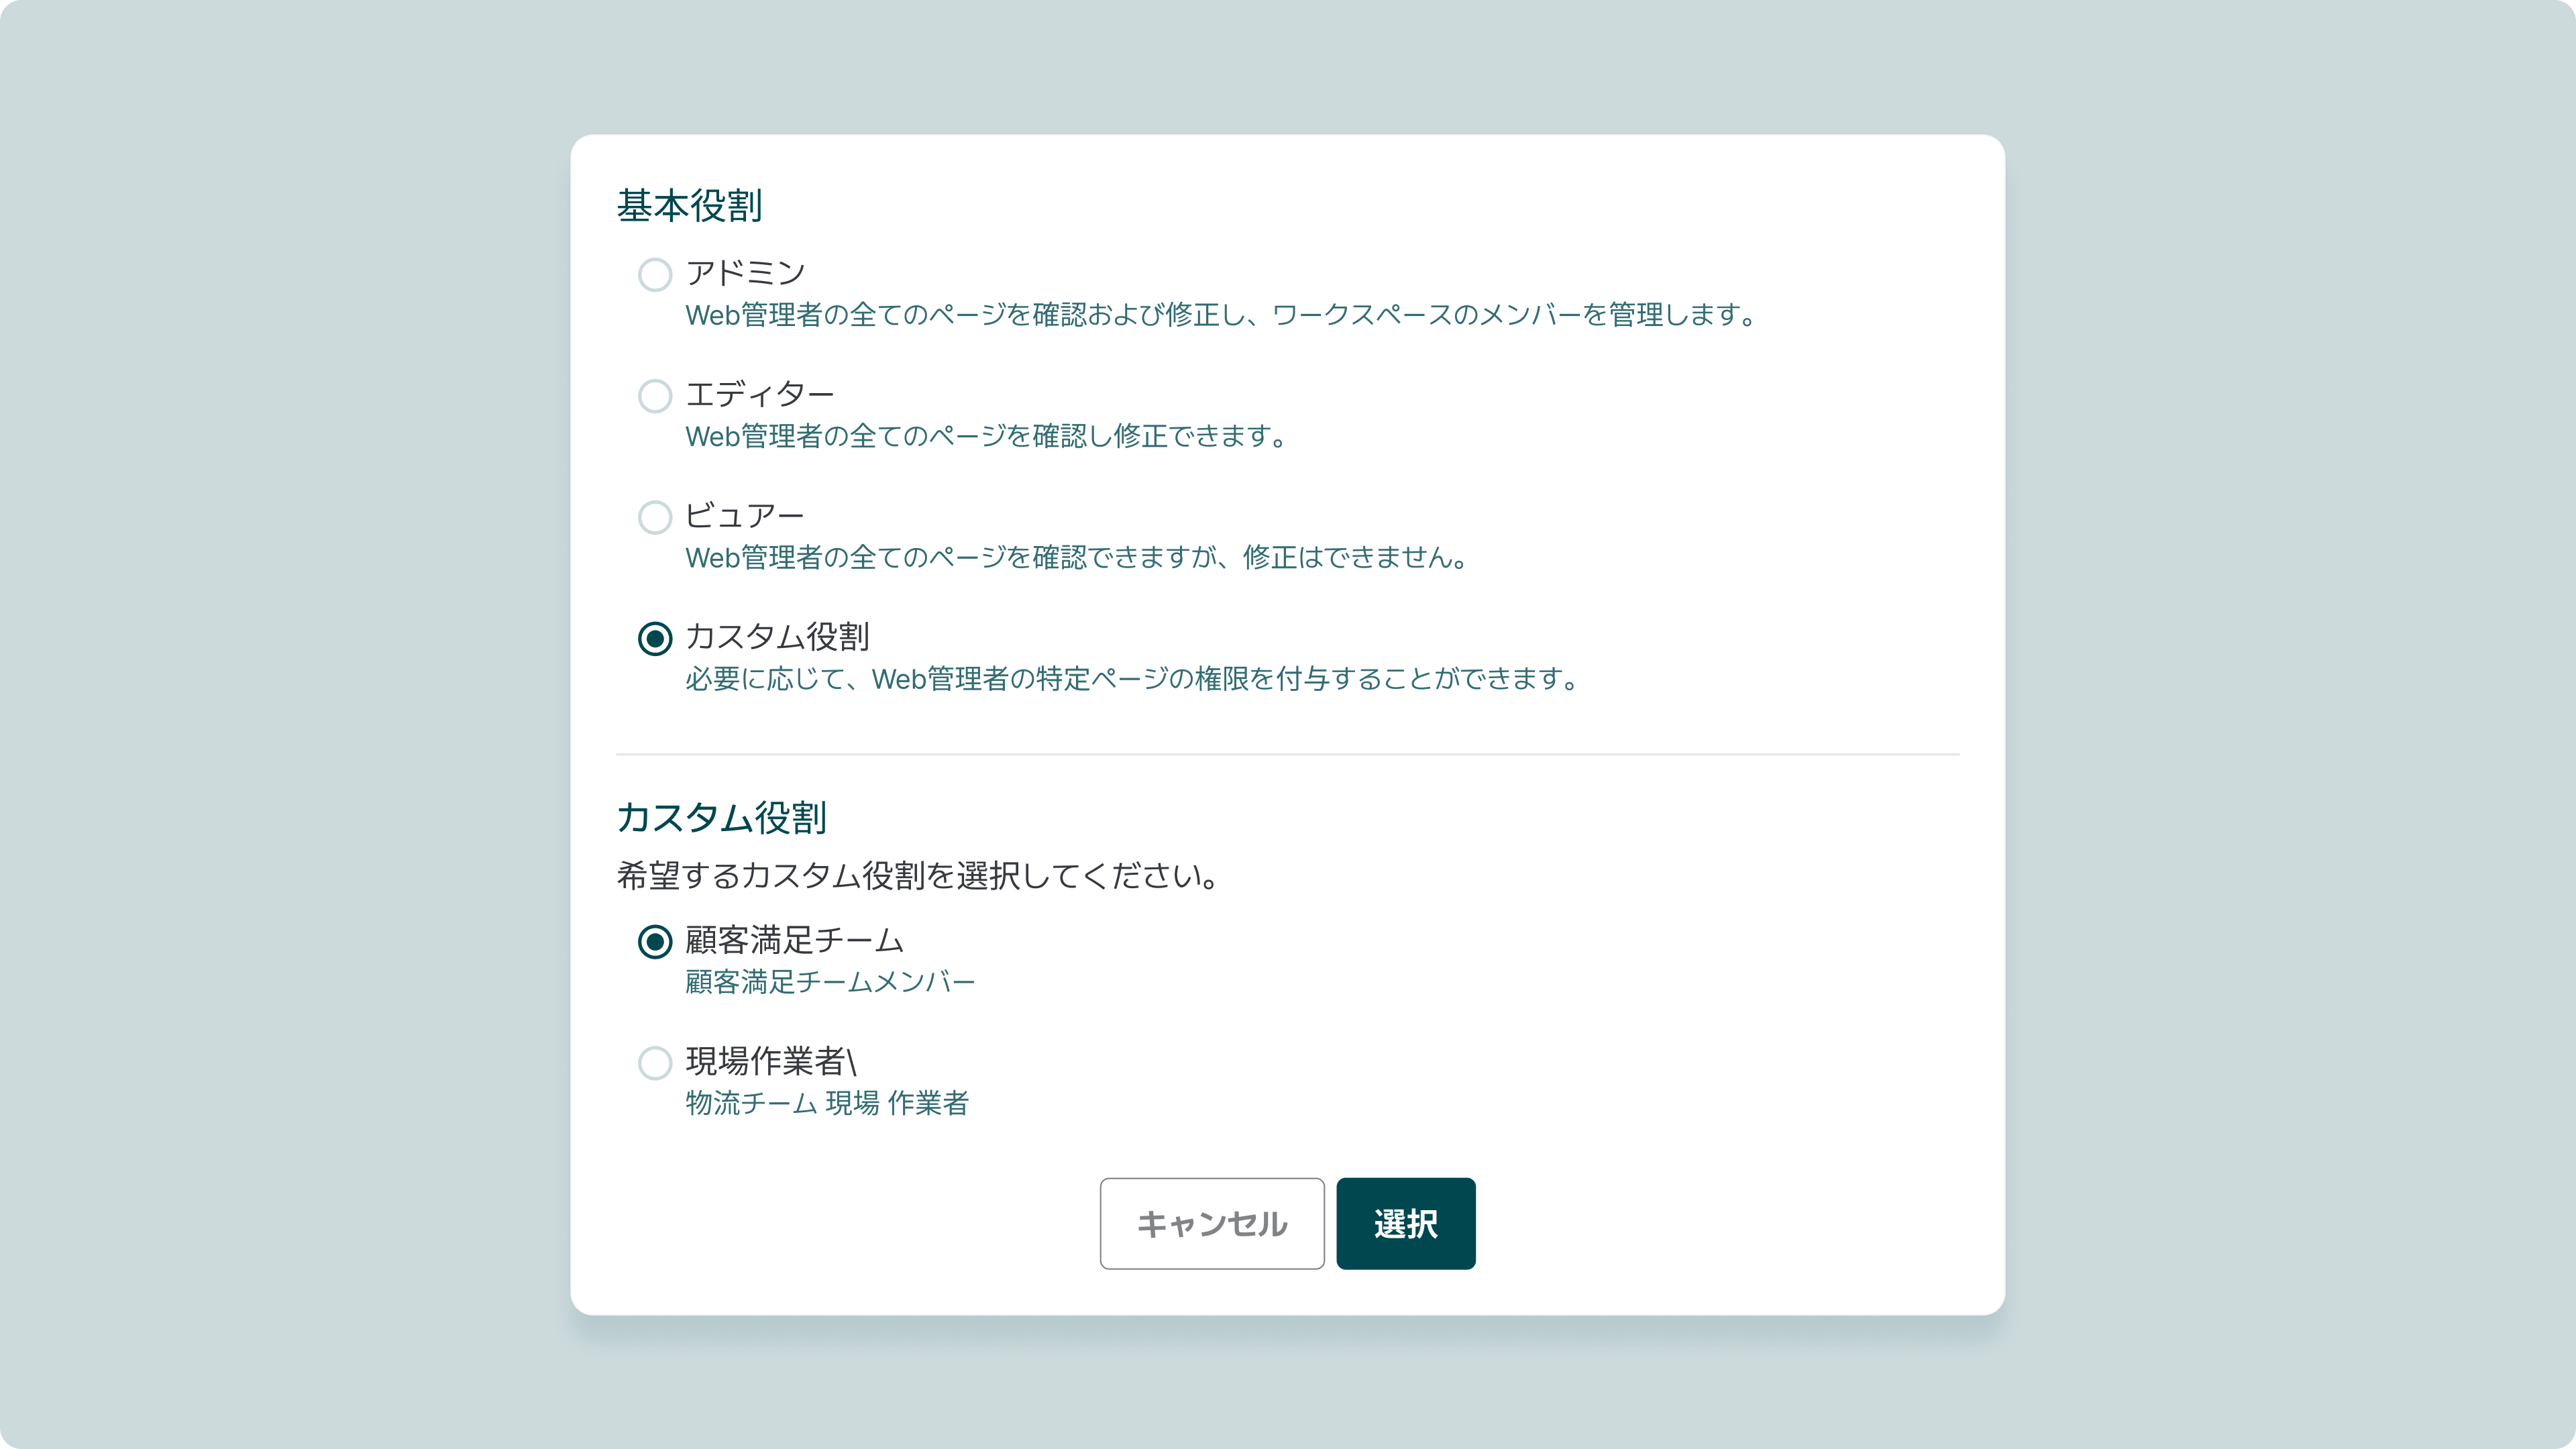Click the 顧客満足チーム option label
This screenshot has width=2576, height=1449.
tap(794, 940)
